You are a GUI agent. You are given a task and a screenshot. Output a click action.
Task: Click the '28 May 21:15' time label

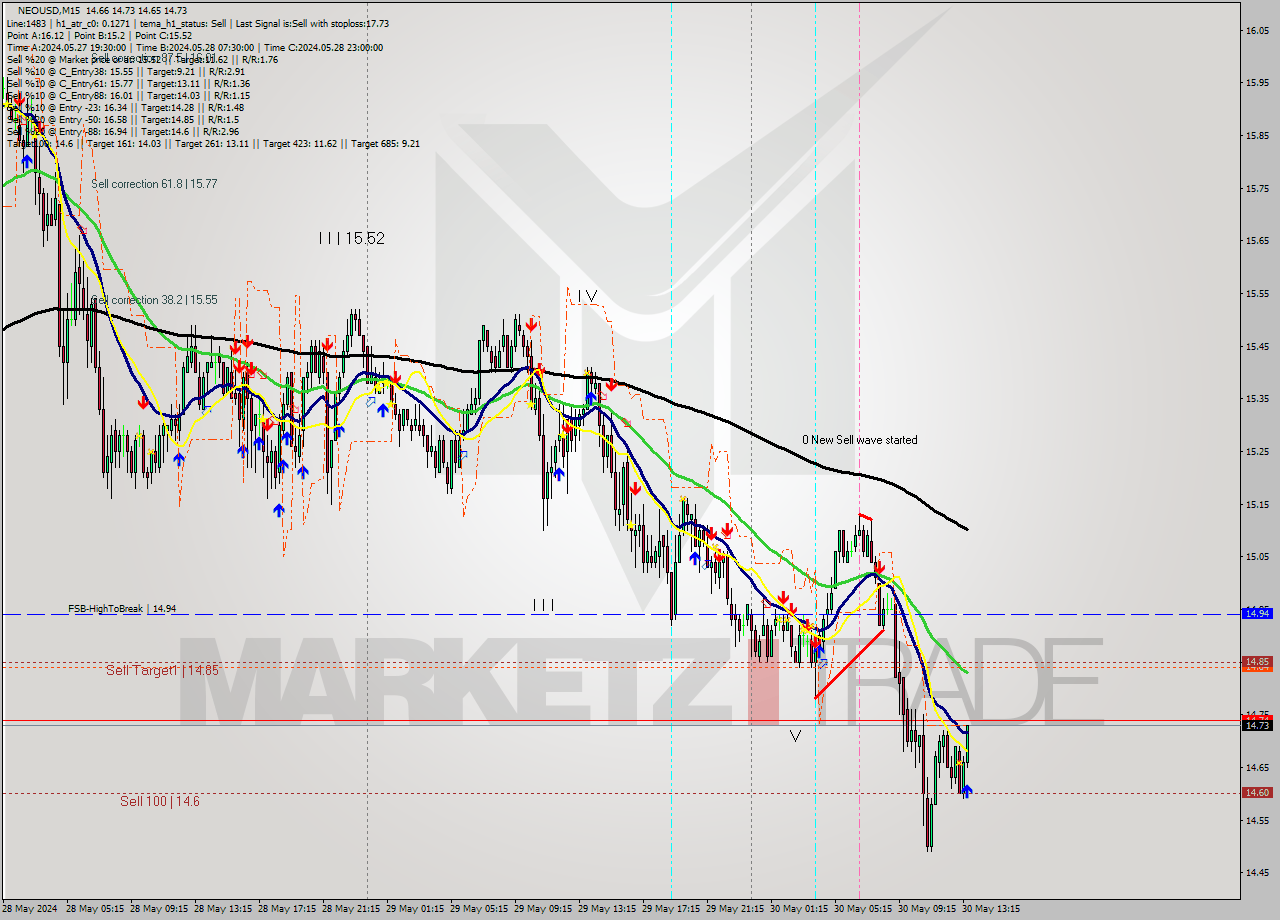pos(352,909)
